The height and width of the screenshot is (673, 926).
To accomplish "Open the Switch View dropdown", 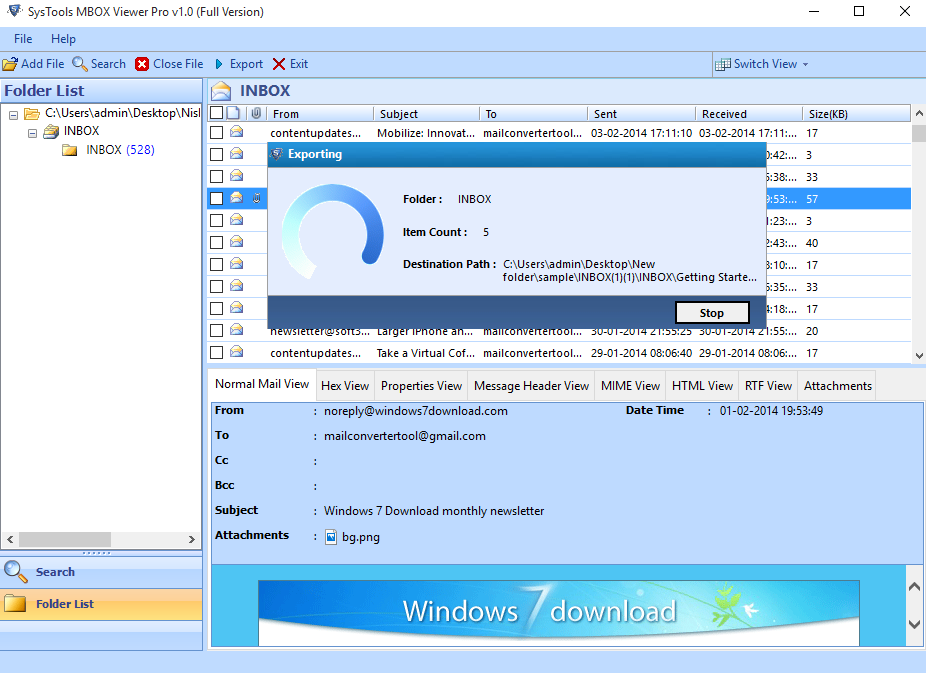I will point(761,64).
